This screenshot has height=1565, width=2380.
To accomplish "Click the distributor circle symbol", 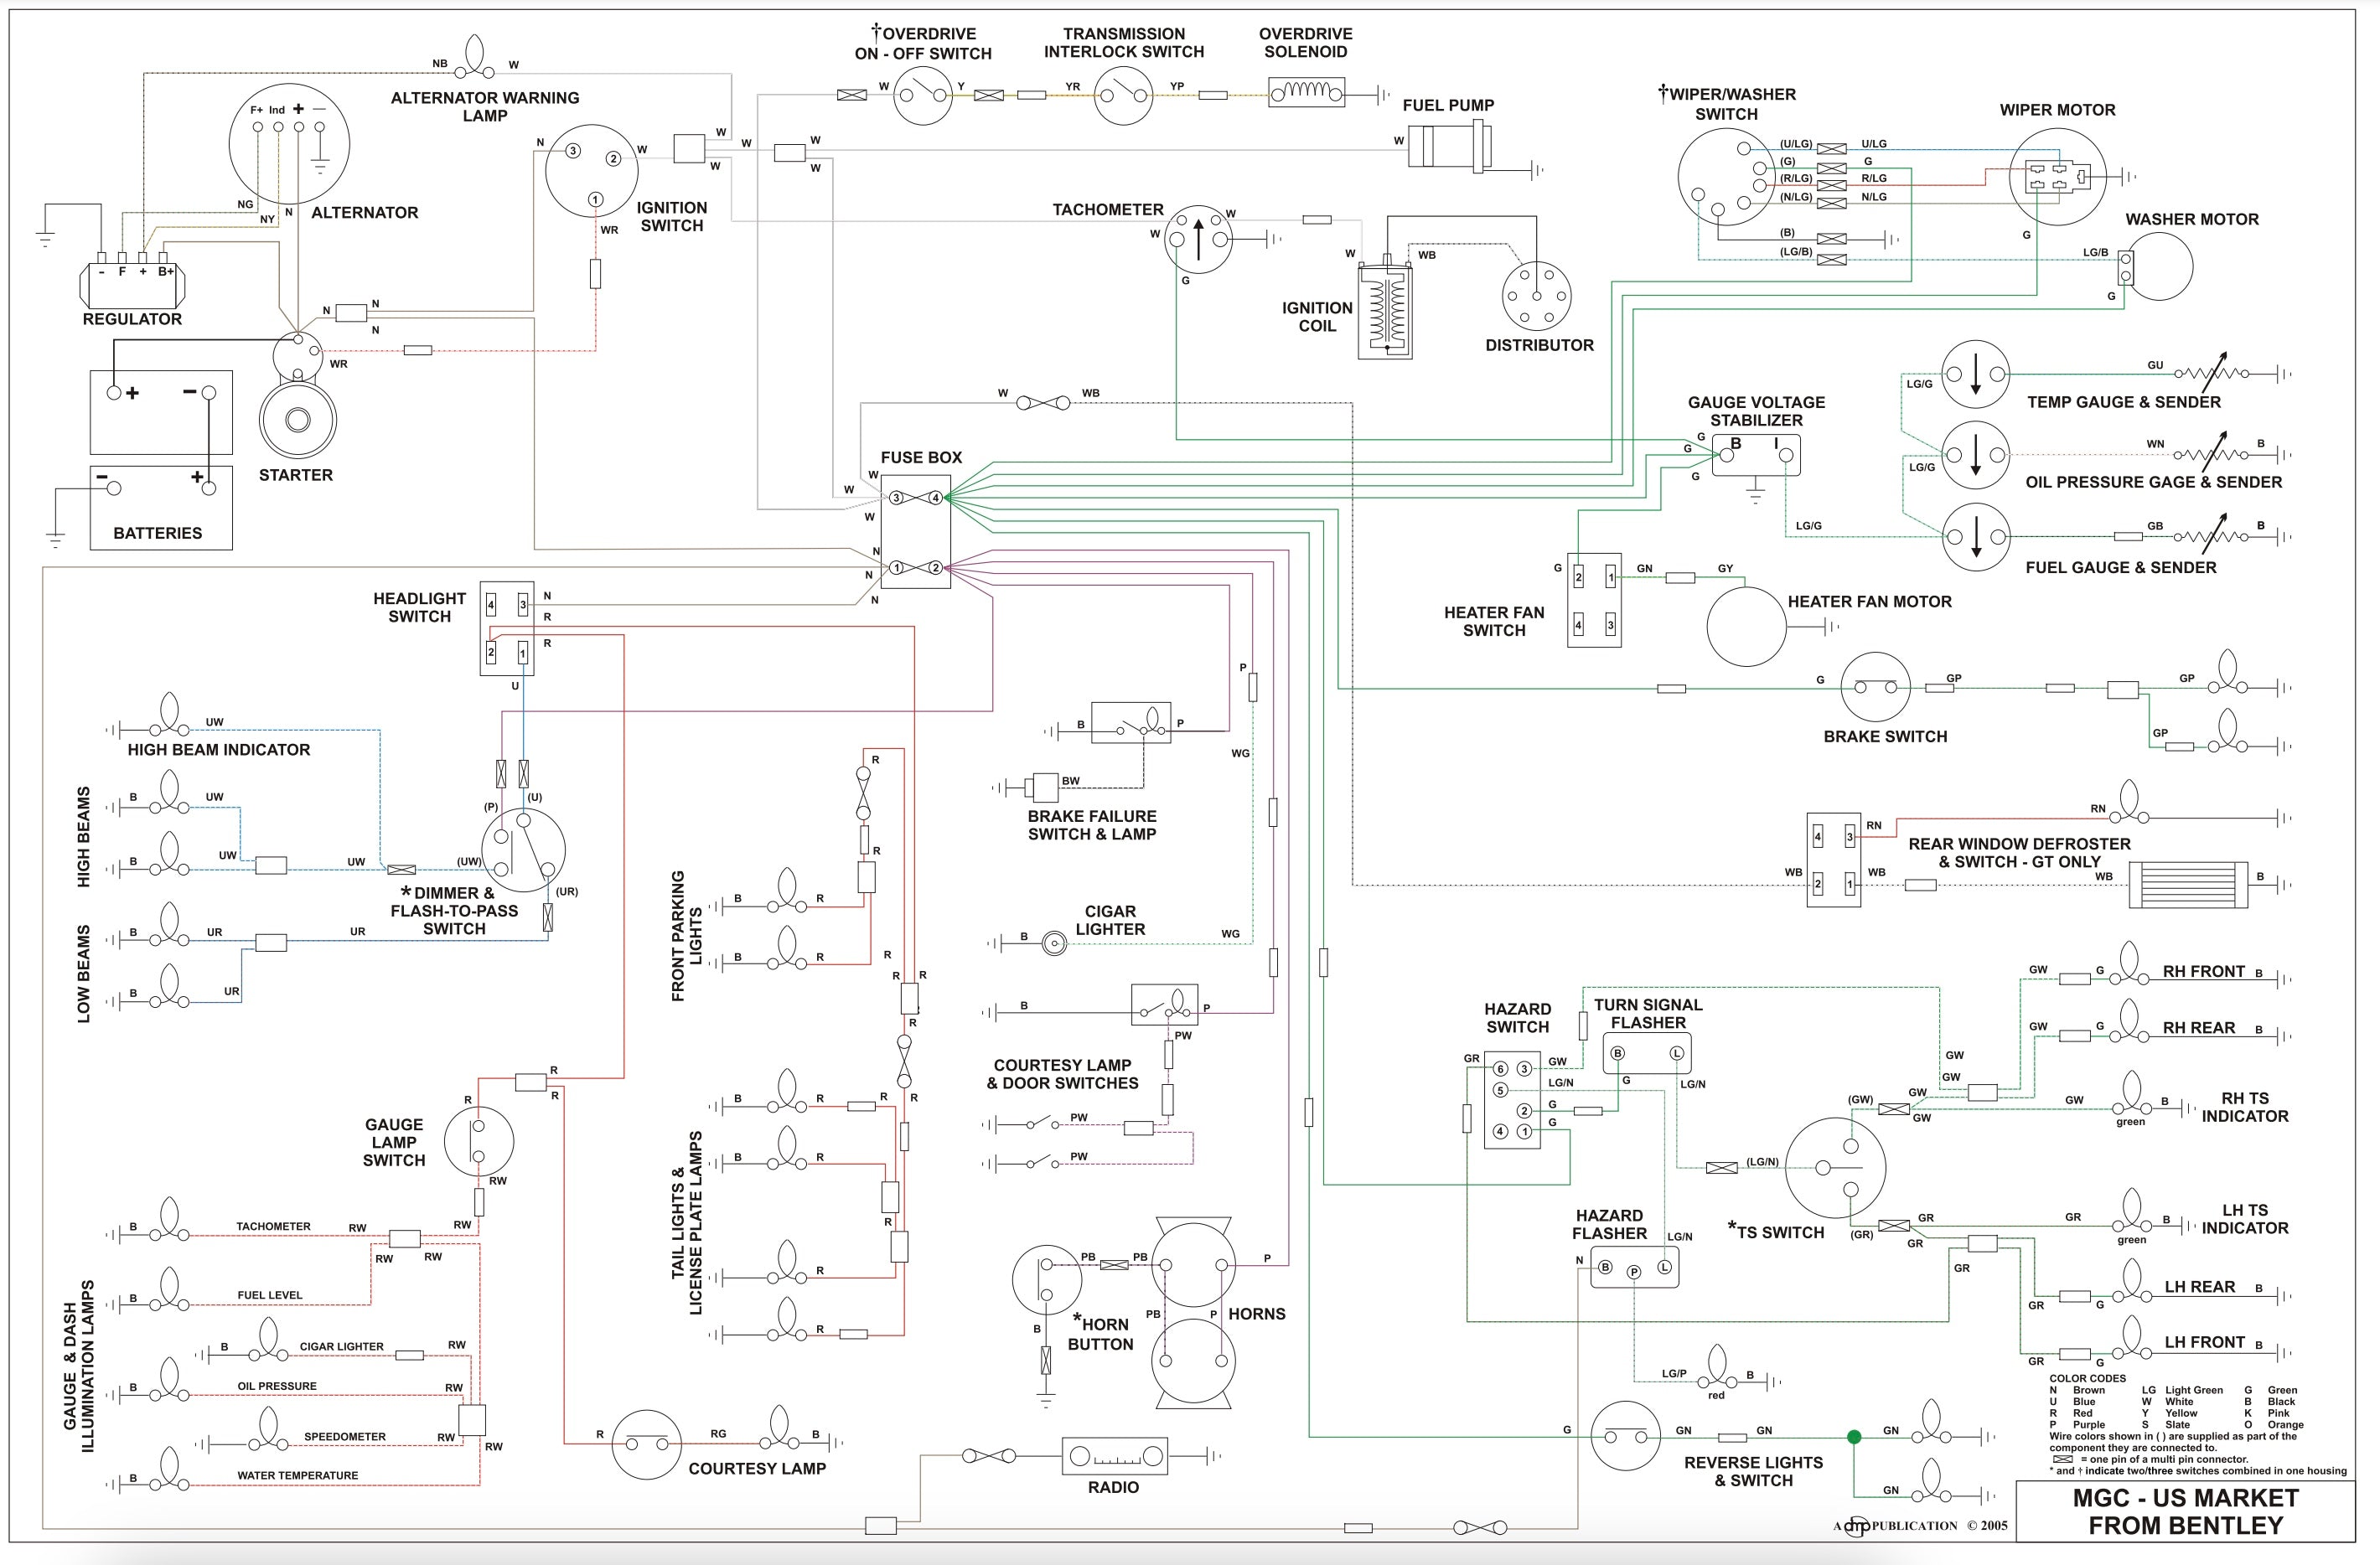I will [x=1536, y=296].
